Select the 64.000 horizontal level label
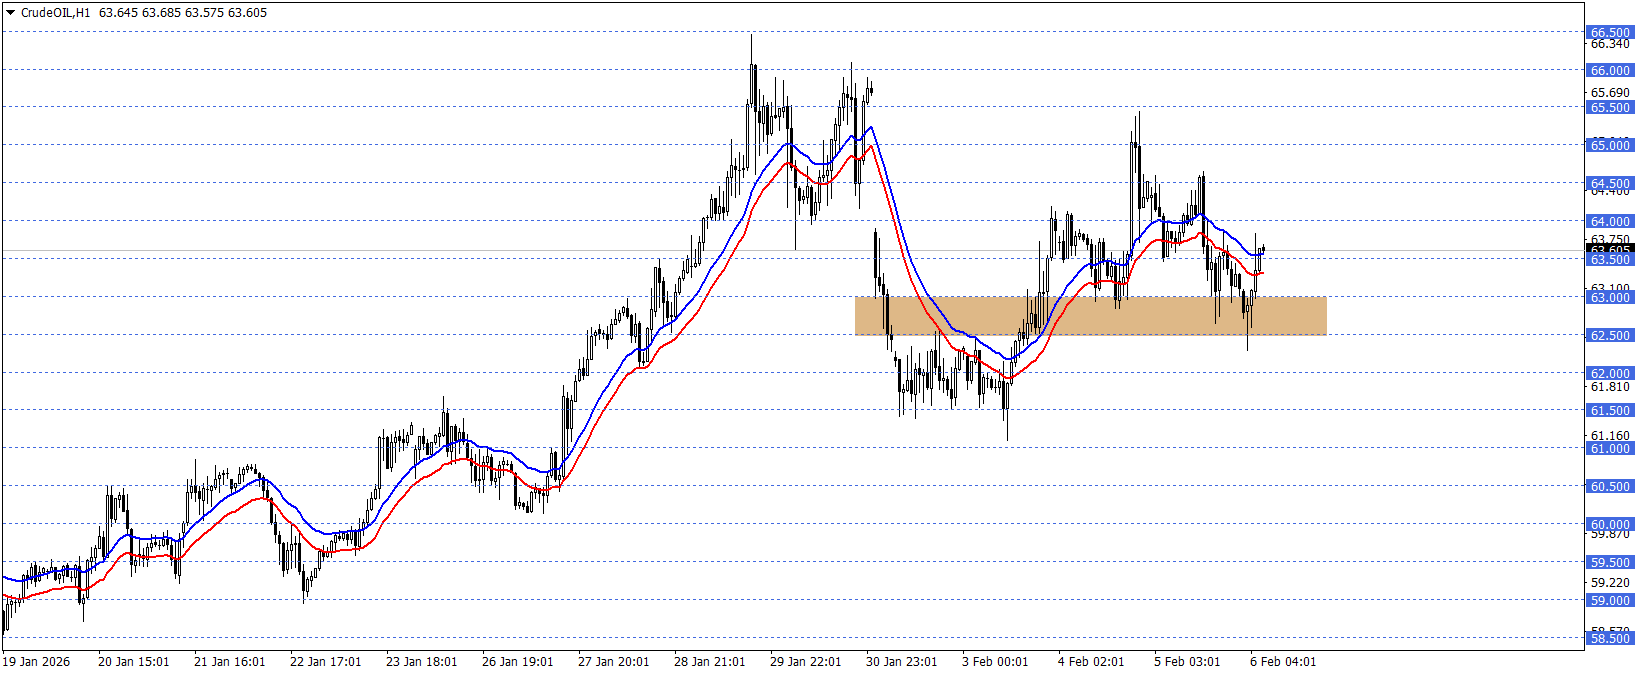 coord(1610,222)
